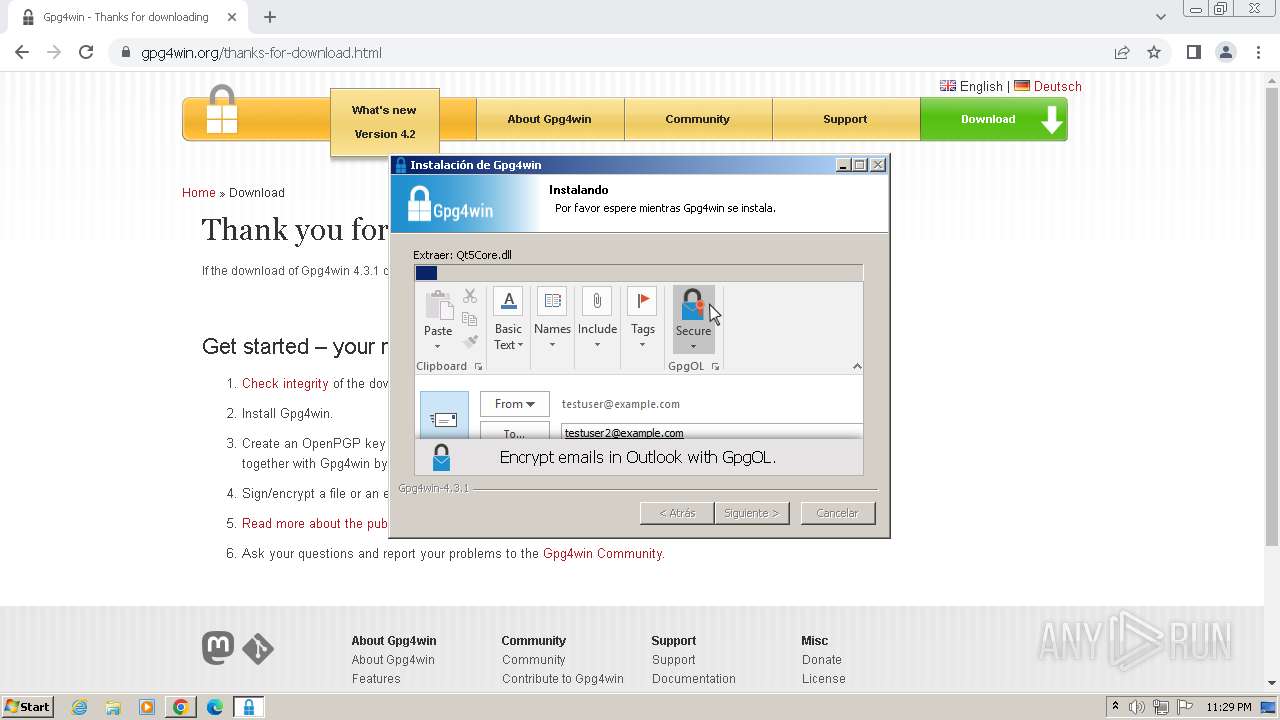Switch to Chrome in taskbar
Viewport: 1280px width, 720px height.
[x=181, y=707]
